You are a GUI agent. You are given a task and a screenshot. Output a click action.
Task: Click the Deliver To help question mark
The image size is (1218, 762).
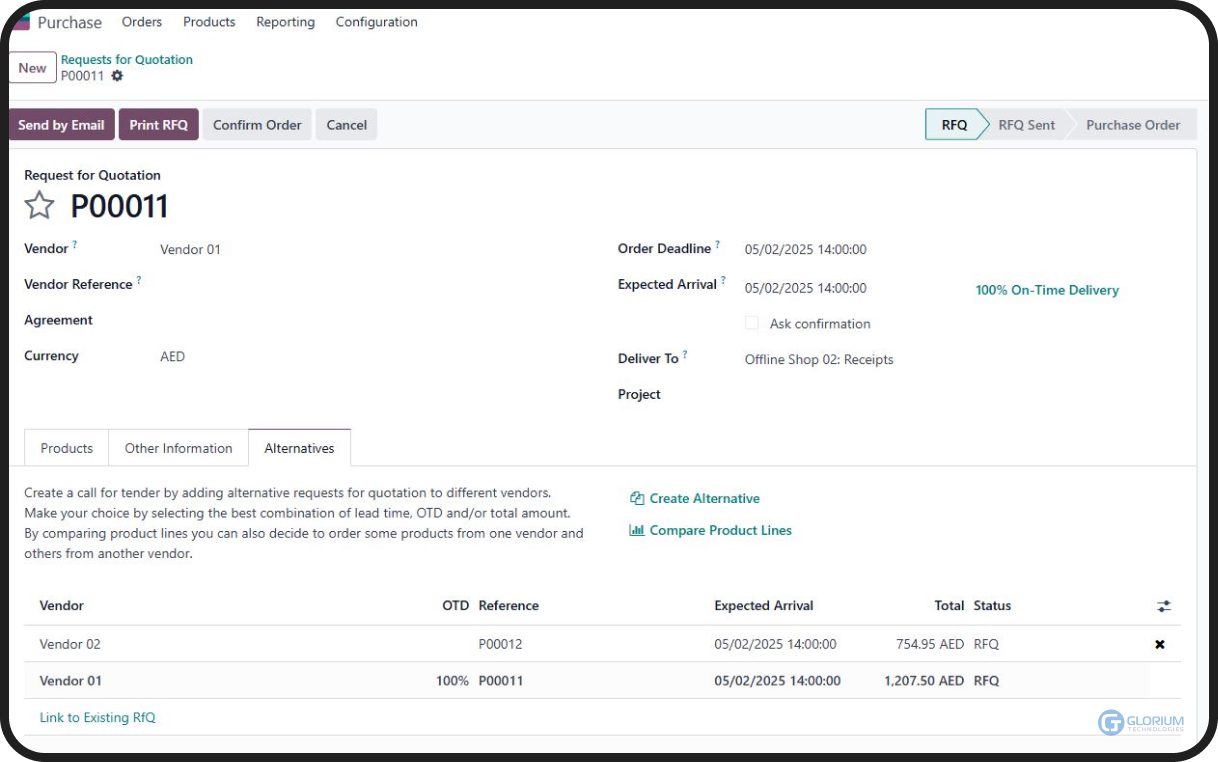click(685, 355)
